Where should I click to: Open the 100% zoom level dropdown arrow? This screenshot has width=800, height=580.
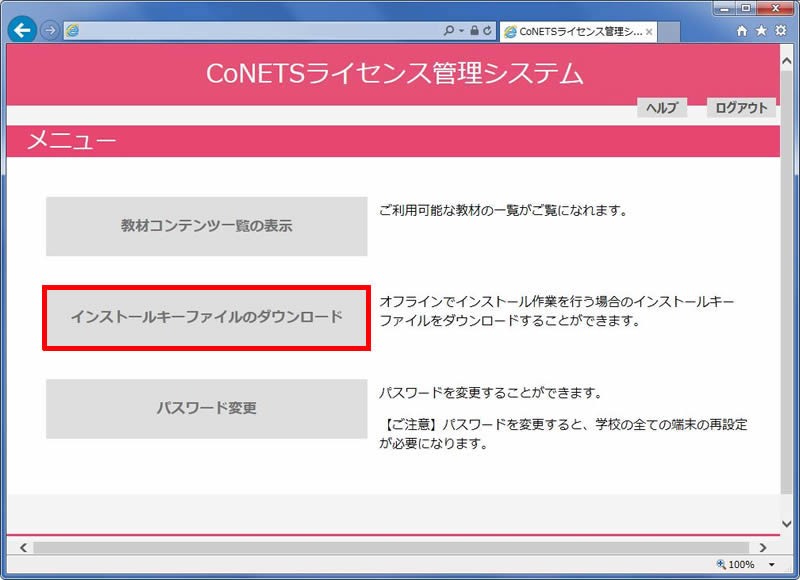pos(772,564)
